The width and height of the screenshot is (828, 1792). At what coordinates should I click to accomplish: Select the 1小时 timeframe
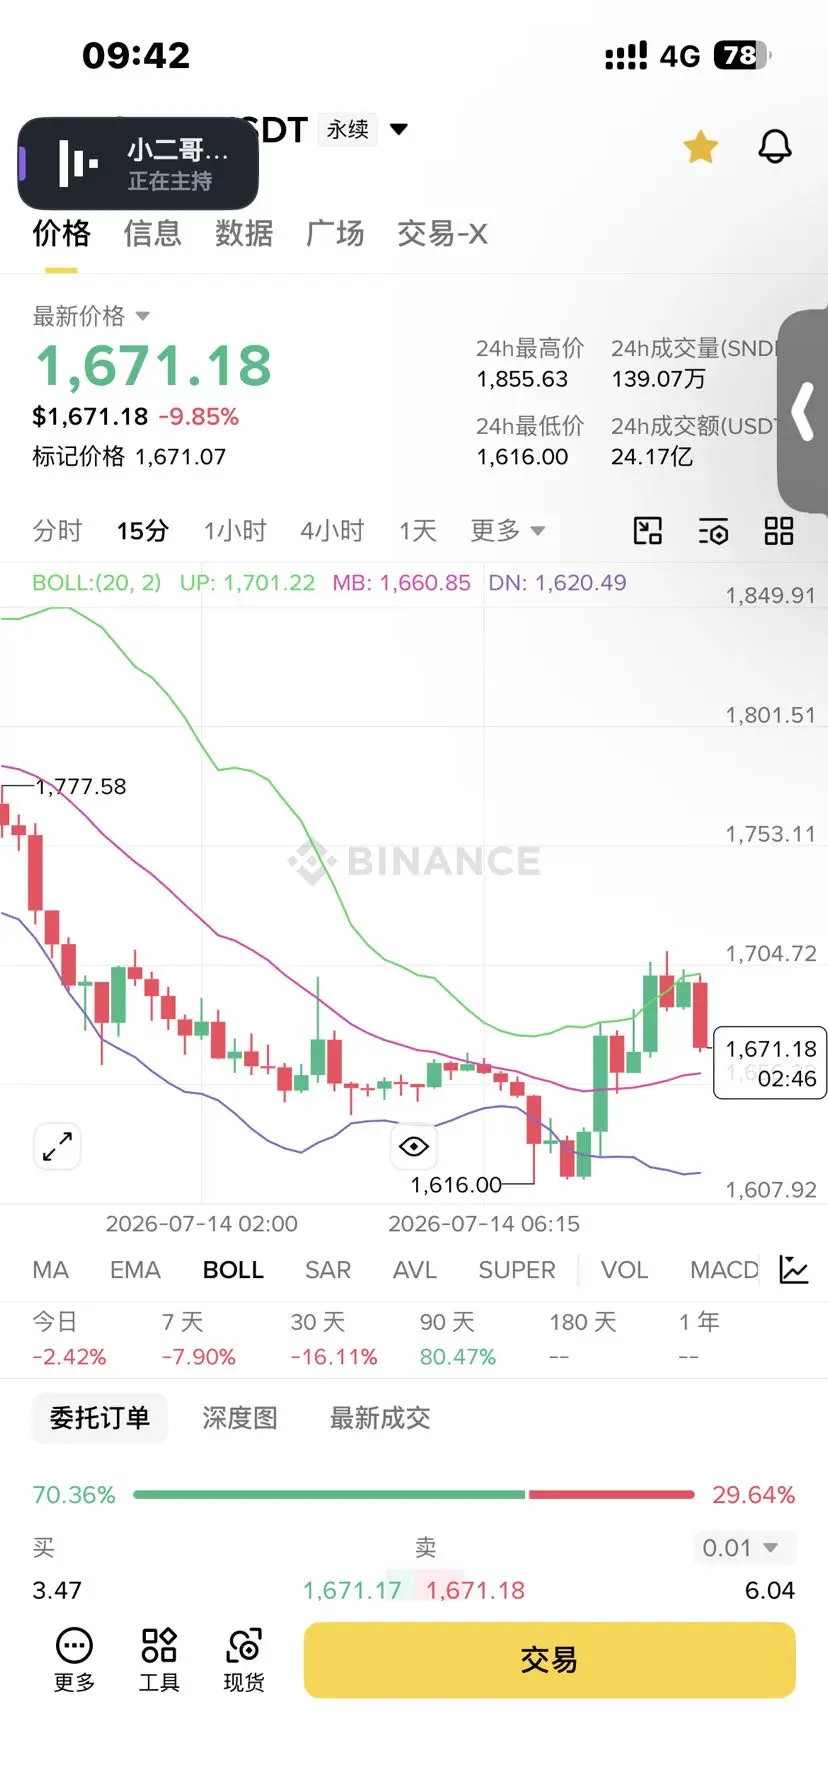[235, 530]
